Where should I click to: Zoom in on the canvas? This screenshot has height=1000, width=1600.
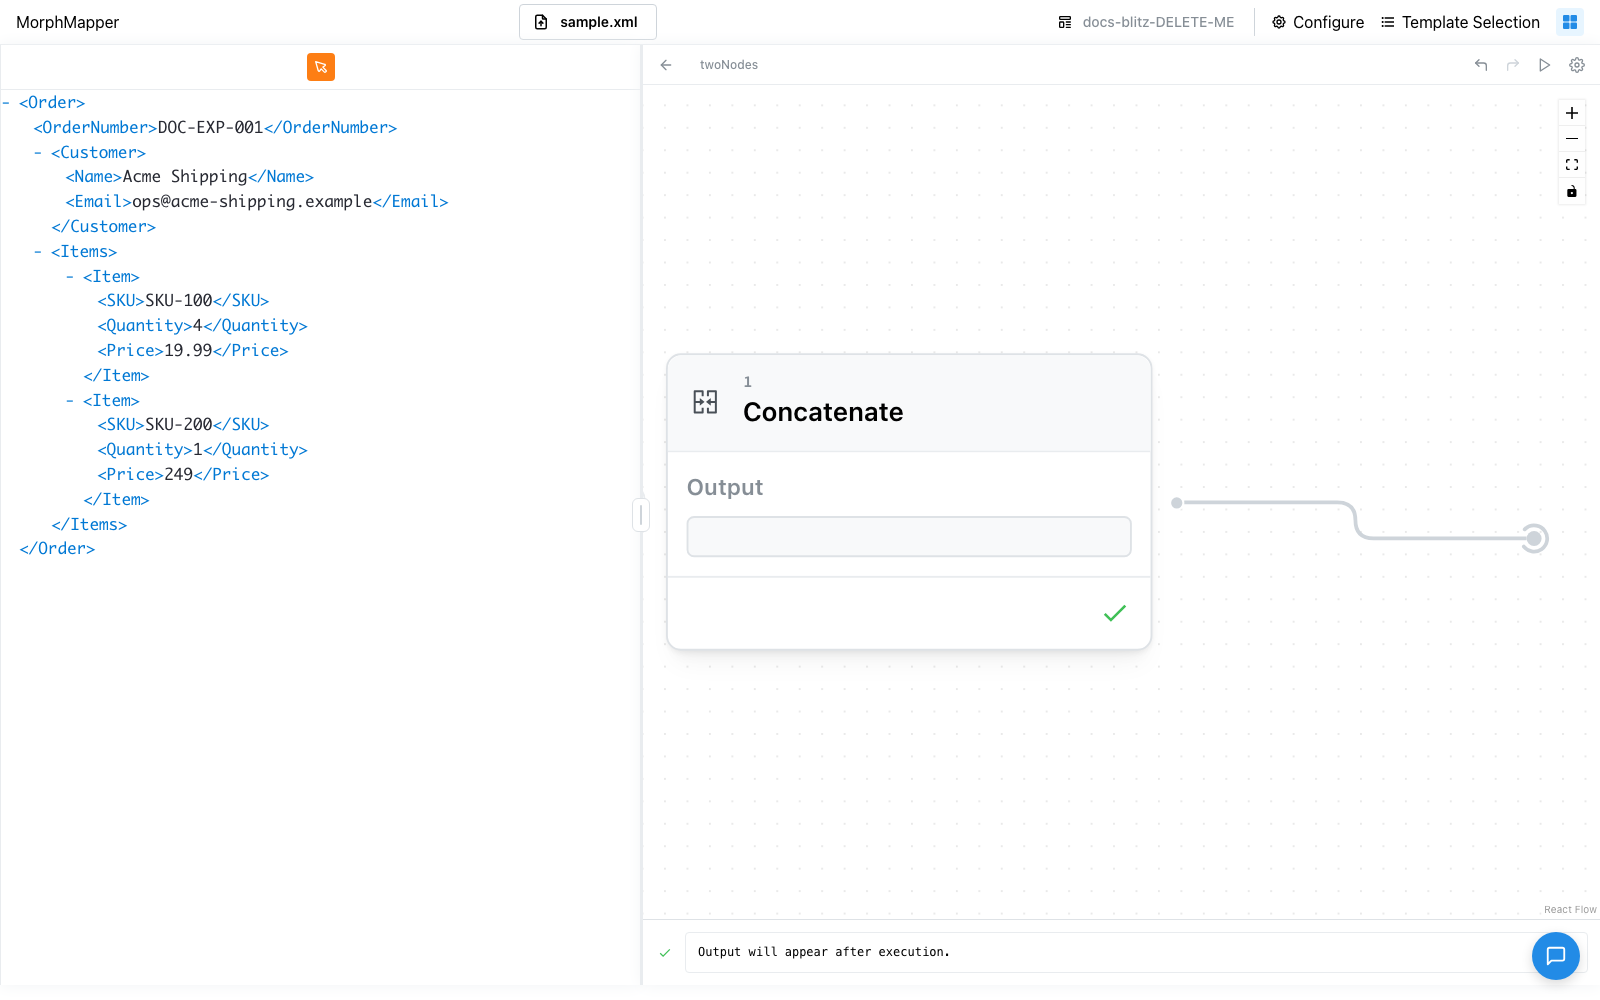(1572, 113)
